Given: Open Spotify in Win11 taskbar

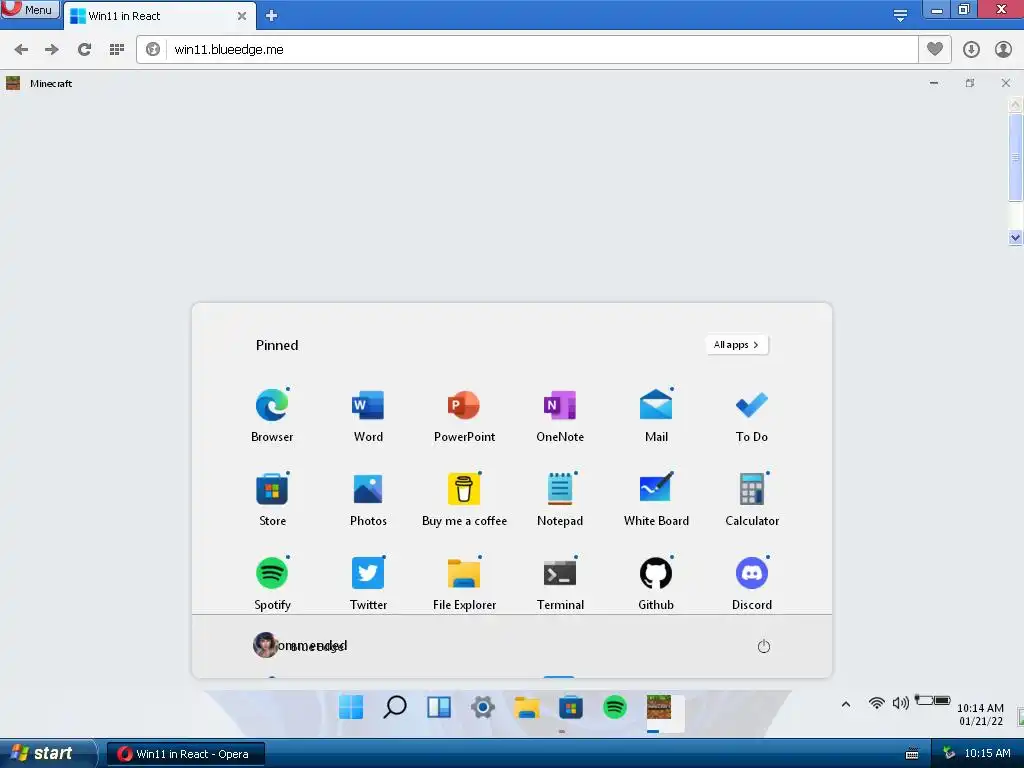Looking at the screenshot, I should (615, 707).
